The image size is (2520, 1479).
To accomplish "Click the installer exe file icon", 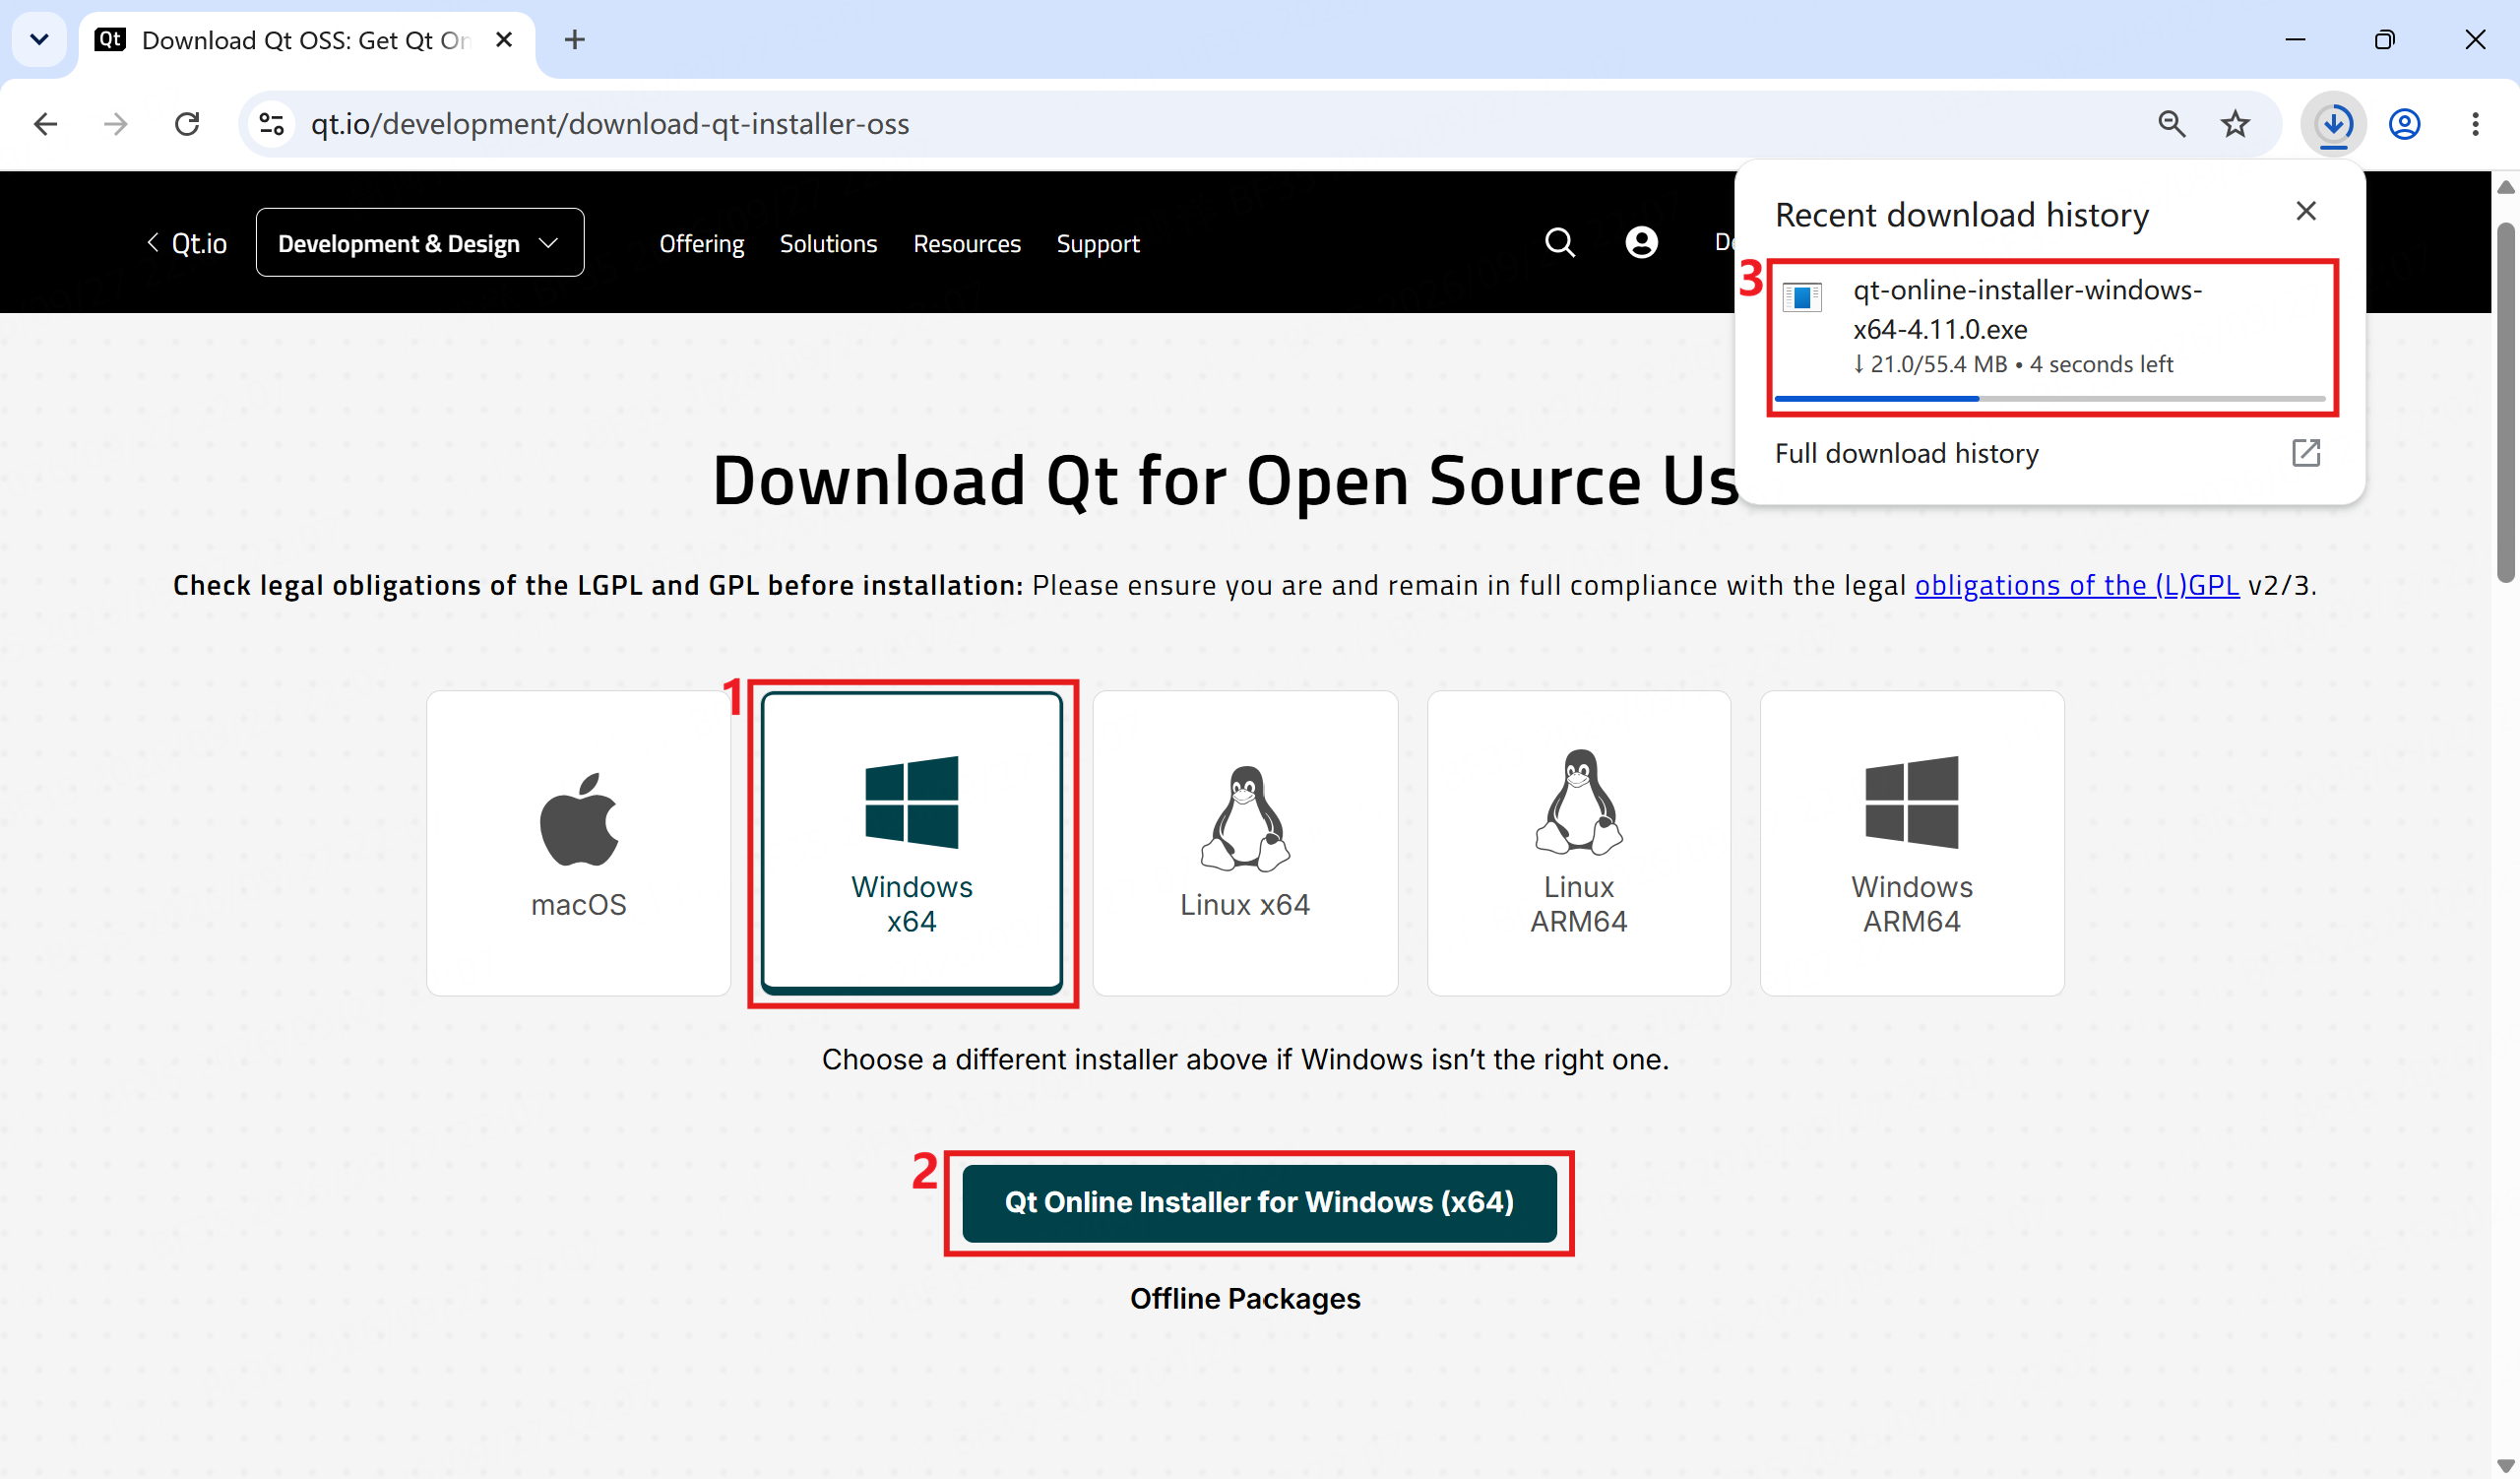I will click(x=1803, y=297).
